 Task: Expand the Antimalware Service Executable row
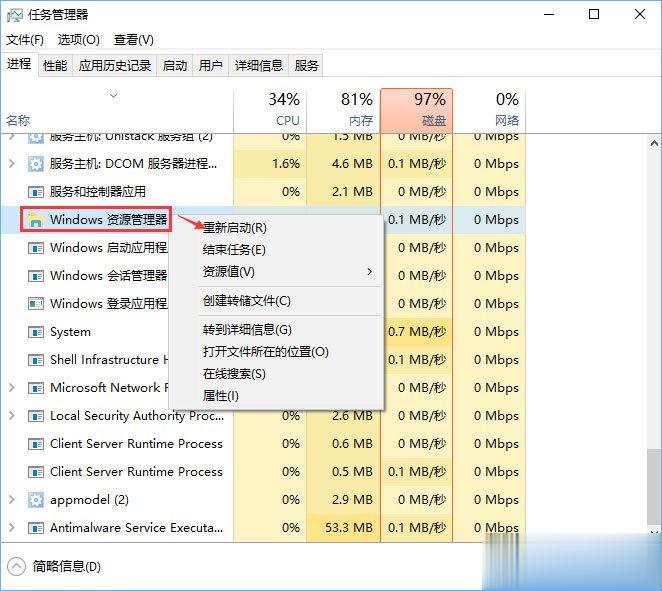pos(12,528)
